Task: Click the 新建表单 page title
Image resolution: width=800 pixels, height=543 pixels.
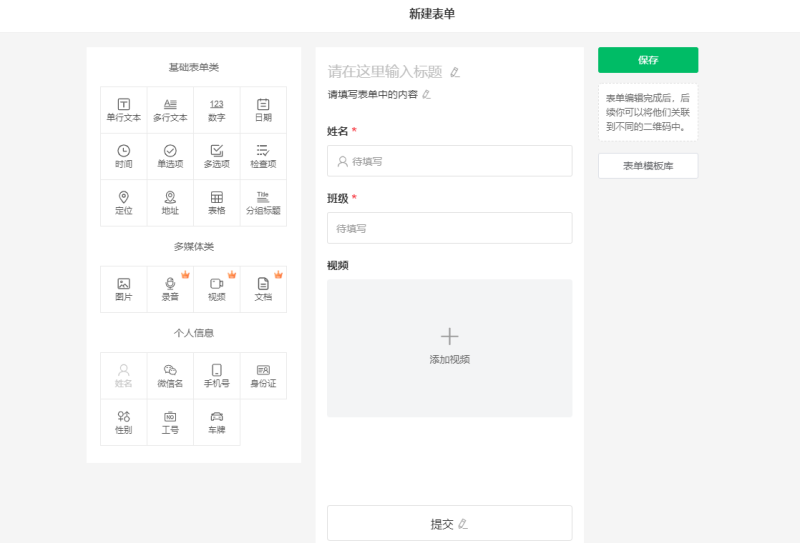Action: point(432,14)
